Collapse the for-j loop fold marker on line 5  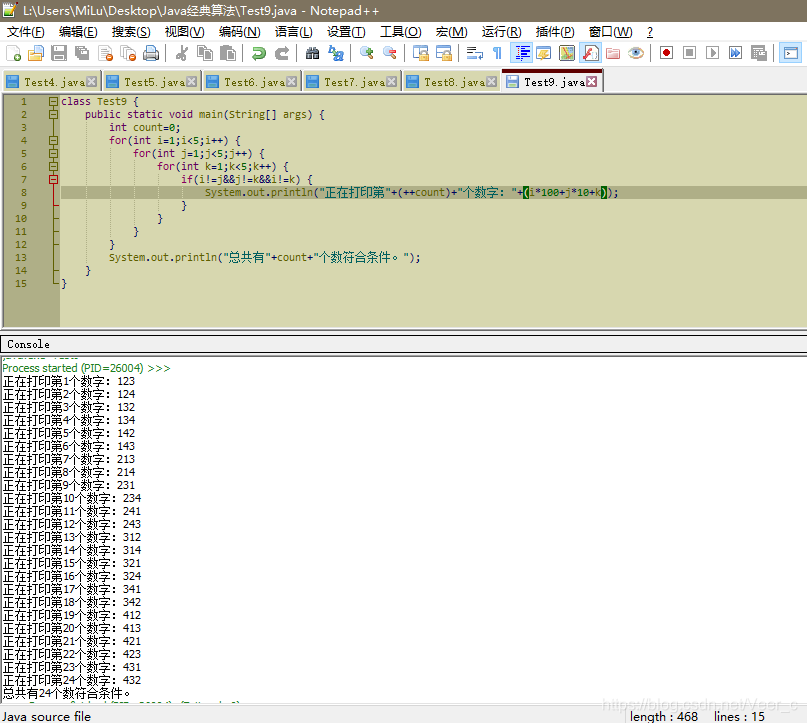tap(53, 153)
